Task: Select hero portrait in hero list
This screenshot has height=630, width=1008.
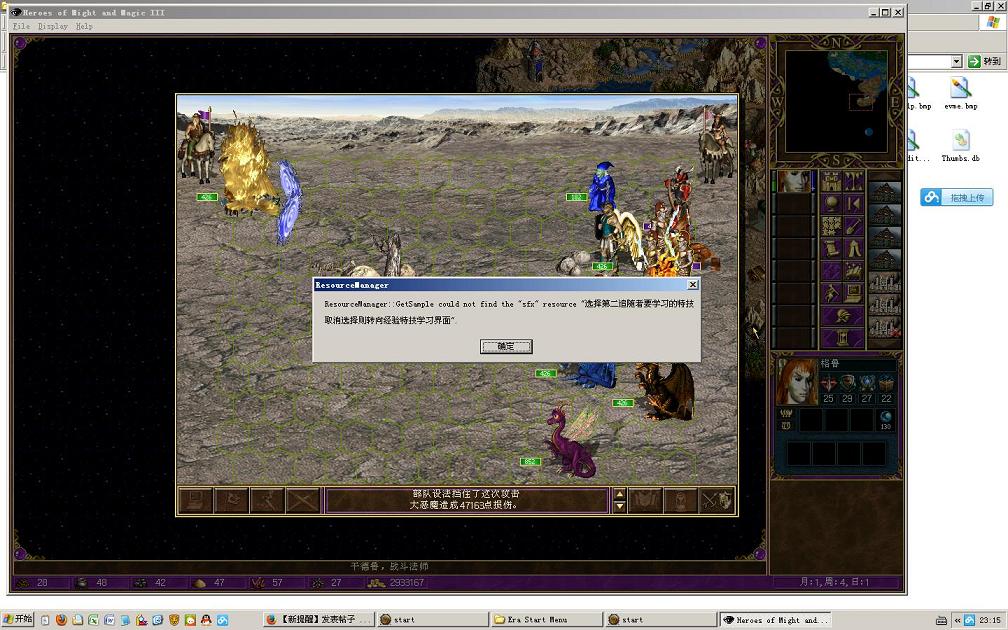Action: coord(795,181)
